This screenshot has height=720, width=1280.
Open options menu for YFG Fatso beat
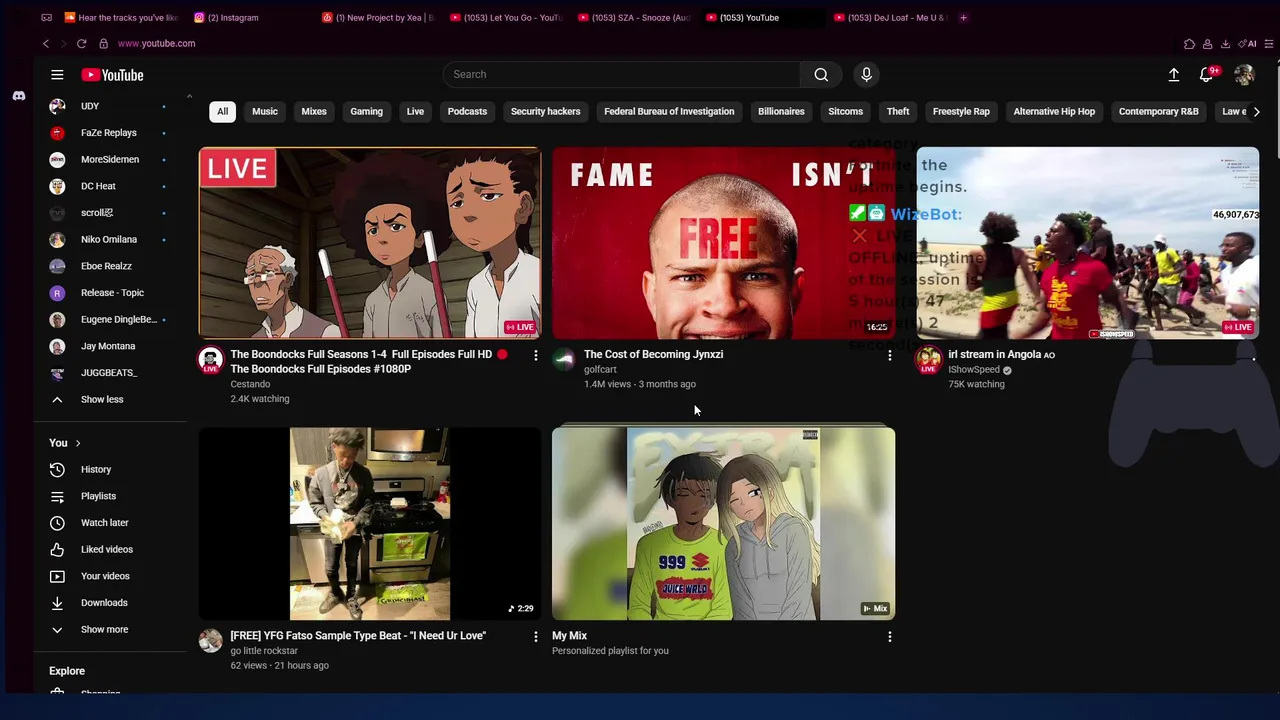pos(535,636)
